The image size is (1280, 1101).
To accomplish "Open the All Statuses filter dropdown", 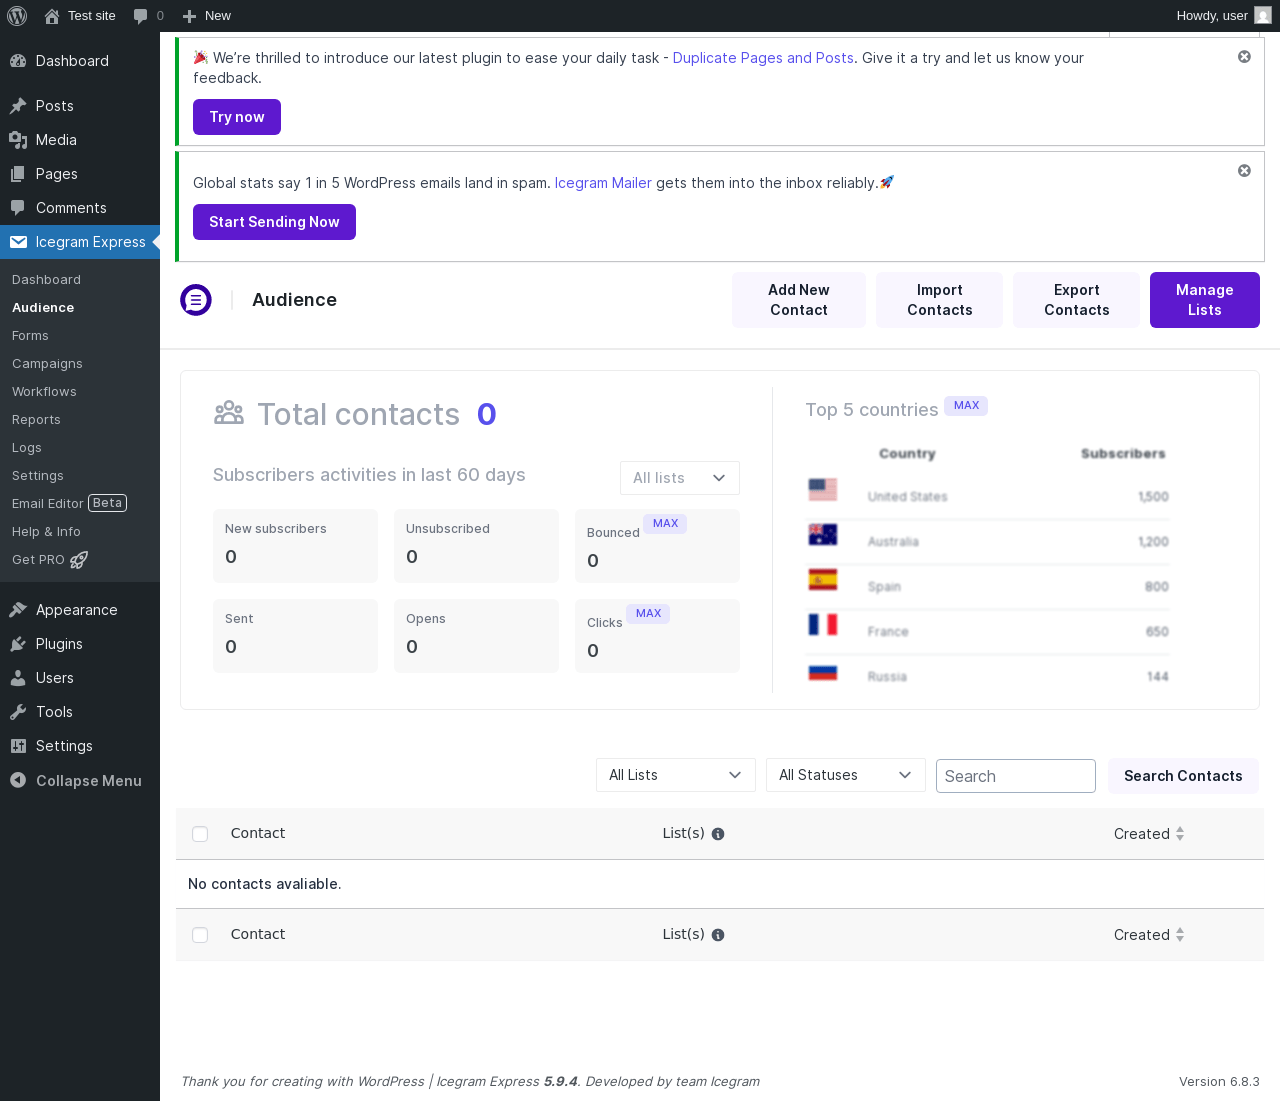I will click(x=846, y=775).
